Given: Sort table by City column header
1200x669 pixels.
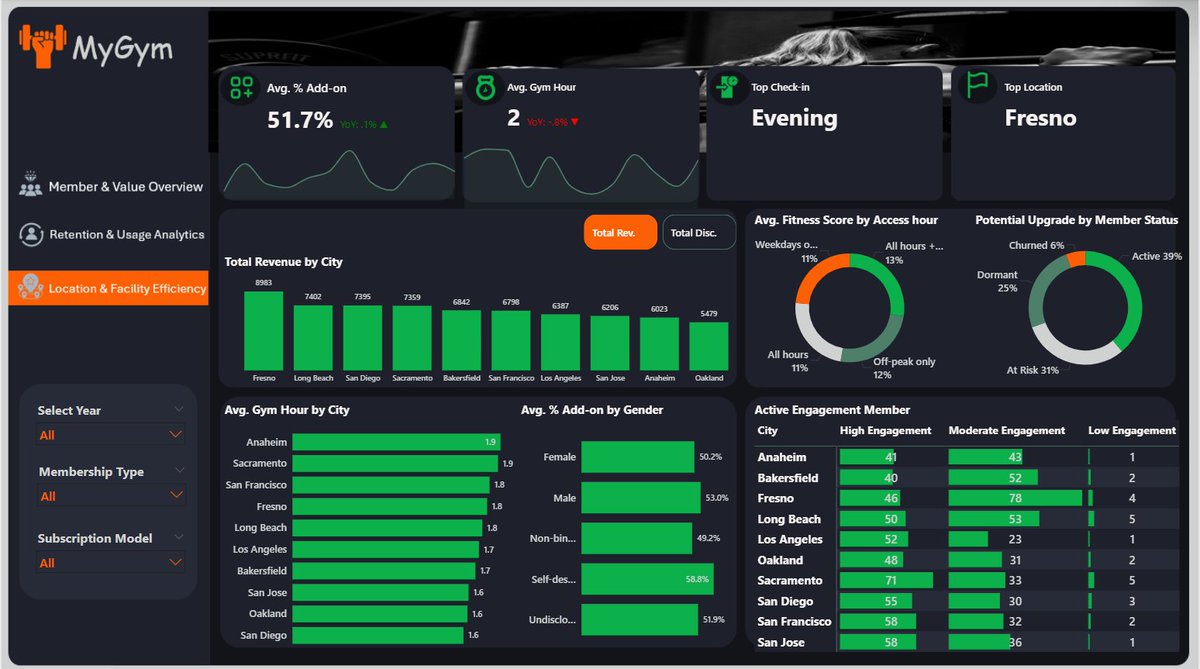Looking at the screenshot, I should (768, 431).
